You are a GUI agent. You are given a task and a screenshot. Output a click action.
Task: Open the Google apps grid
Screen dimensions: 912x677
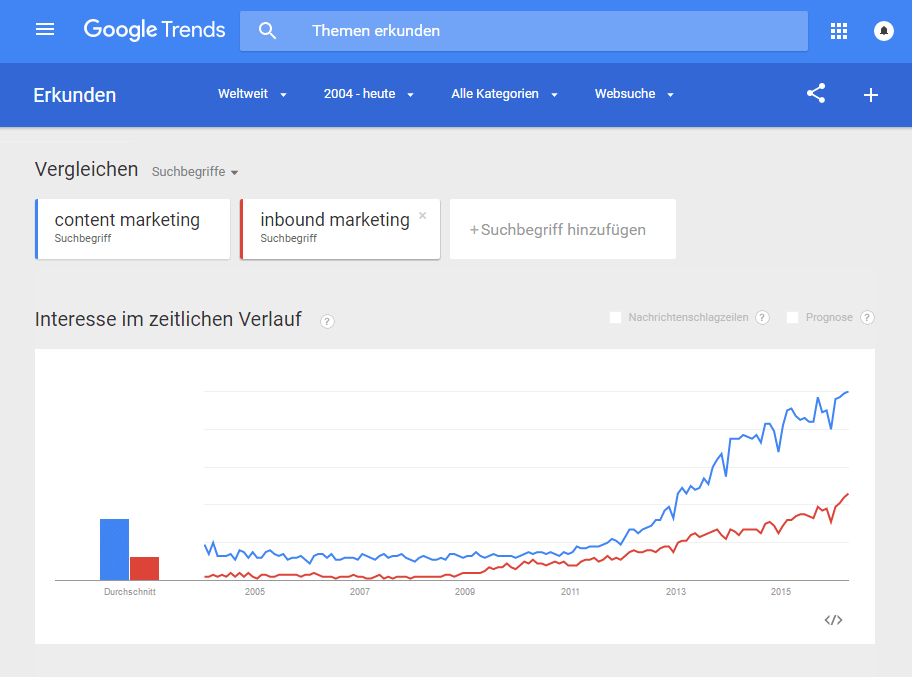[x=839, y=31]
